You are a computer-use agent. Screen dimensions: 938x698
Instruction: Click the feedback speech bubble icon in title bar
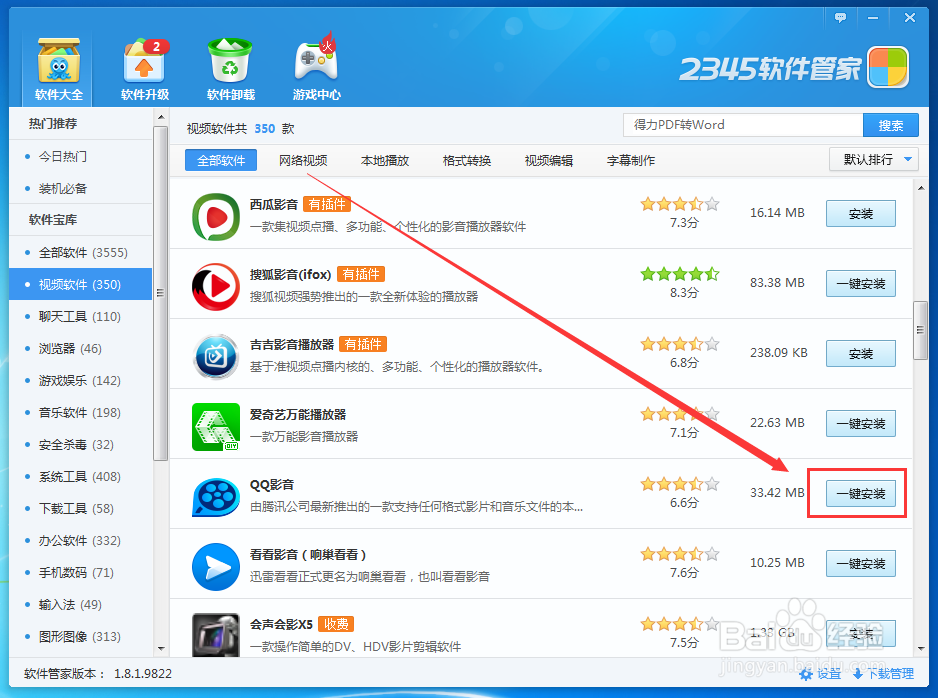(840, 18)
